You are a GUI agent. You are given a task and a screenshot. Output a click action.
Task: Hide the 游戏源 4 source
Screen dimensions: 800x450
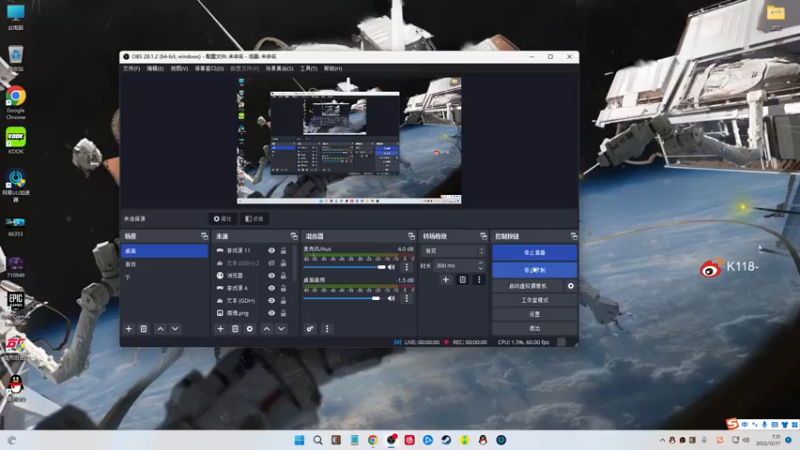tap(271, 288)
